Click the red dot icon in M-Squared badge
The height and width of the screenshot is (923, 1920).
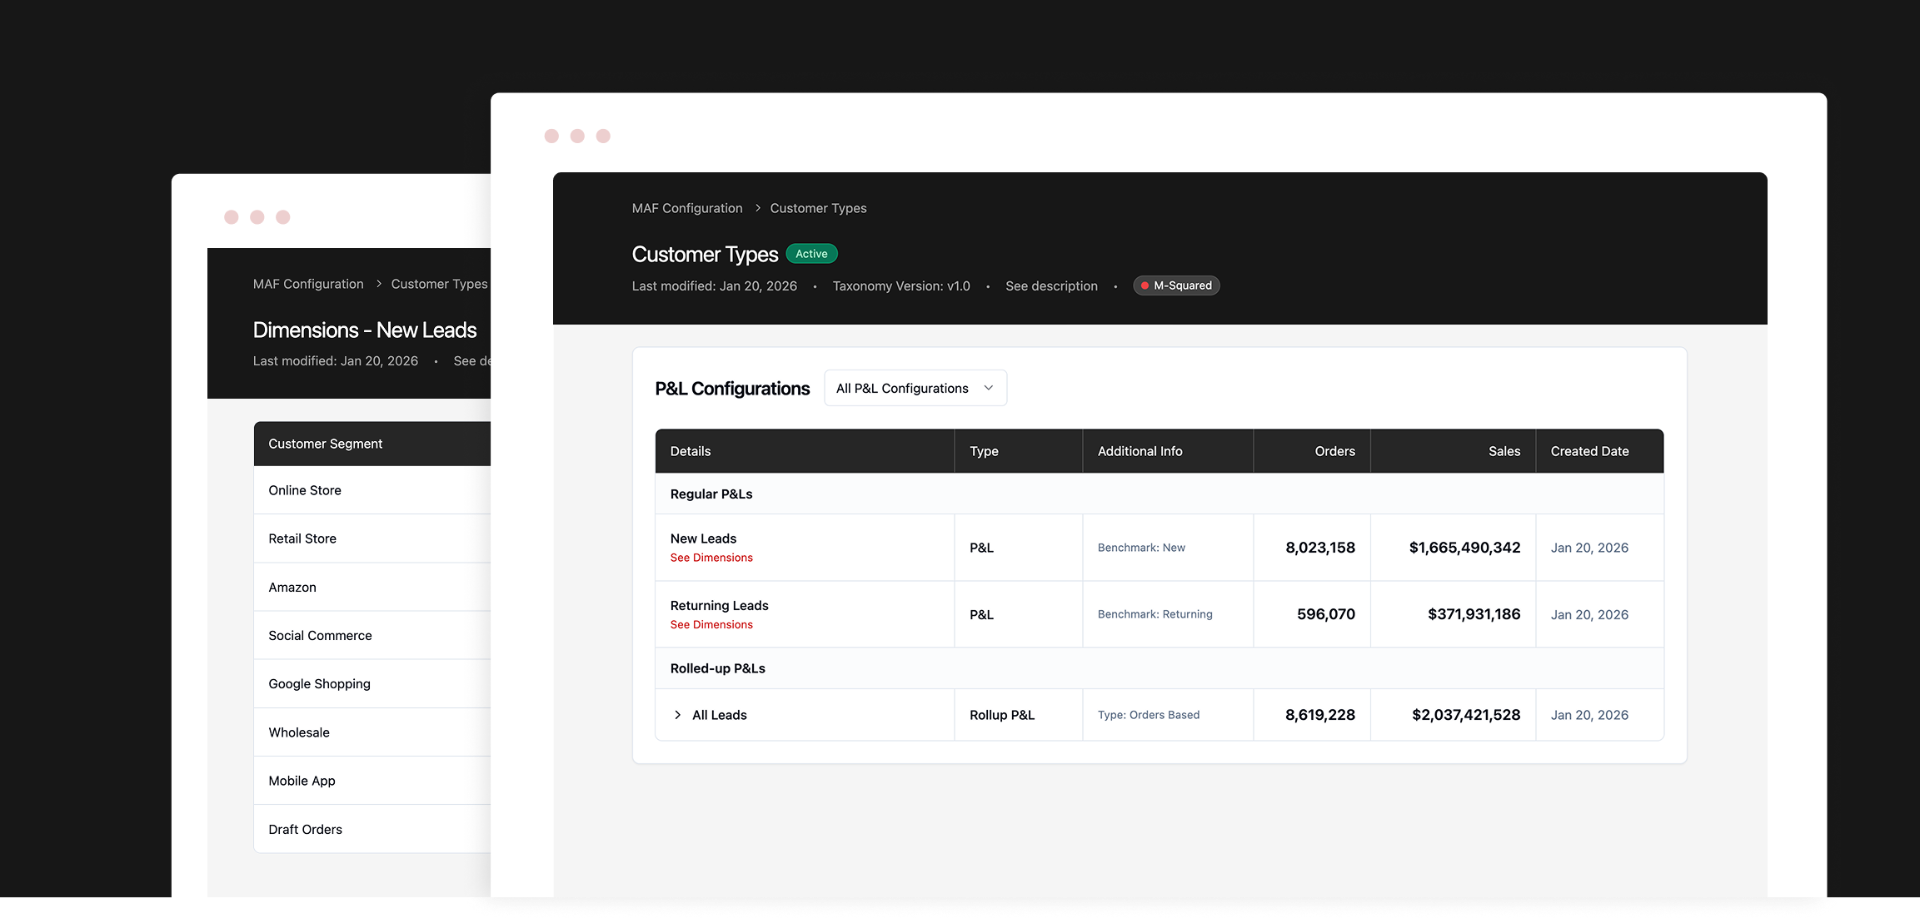(x=1145, y=286)
